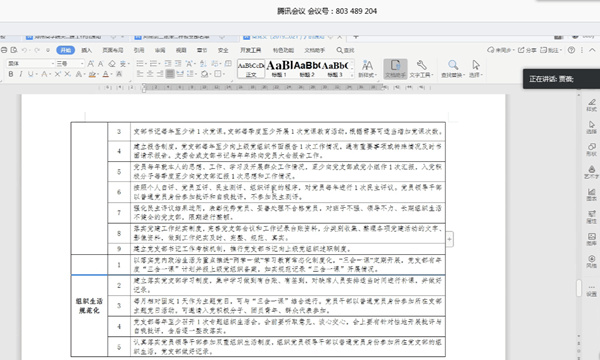Toggle the 文档助手 document assistant ribbon button
Image resolution: width=600 pixels, height=360 pixels.
click(x=395, y=69)
